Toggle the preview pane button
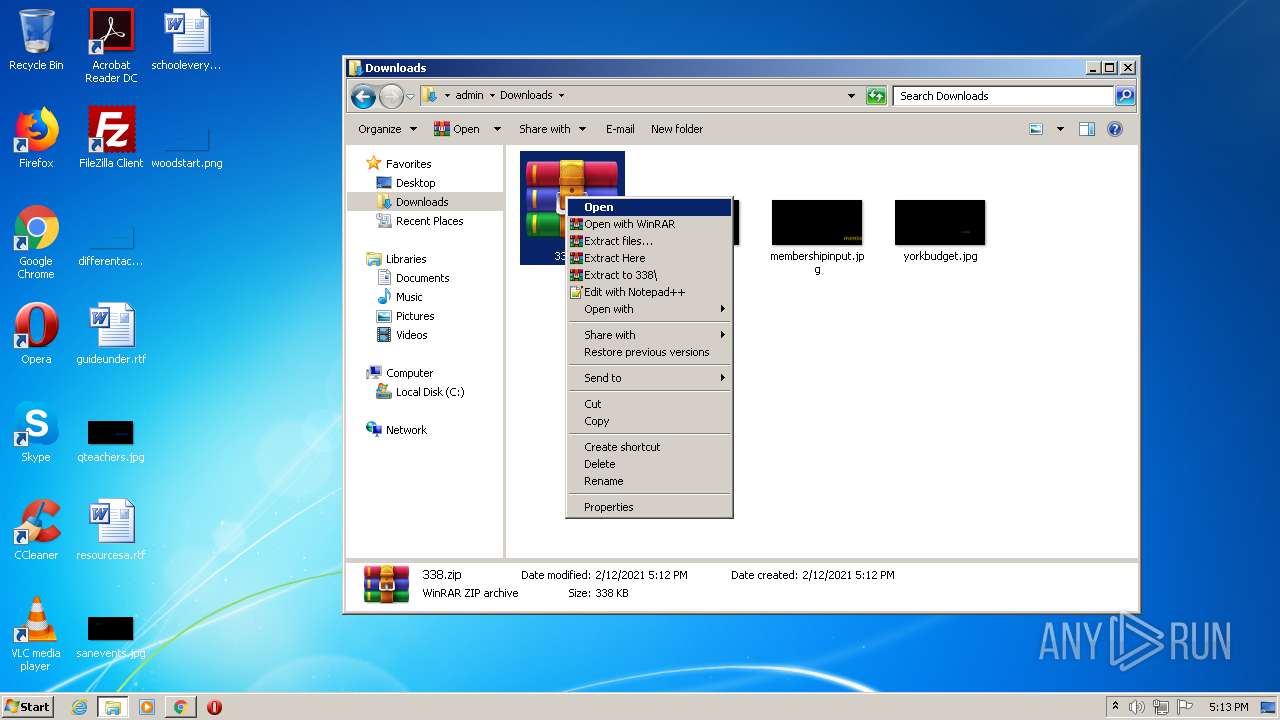 tap(1087, 129)
